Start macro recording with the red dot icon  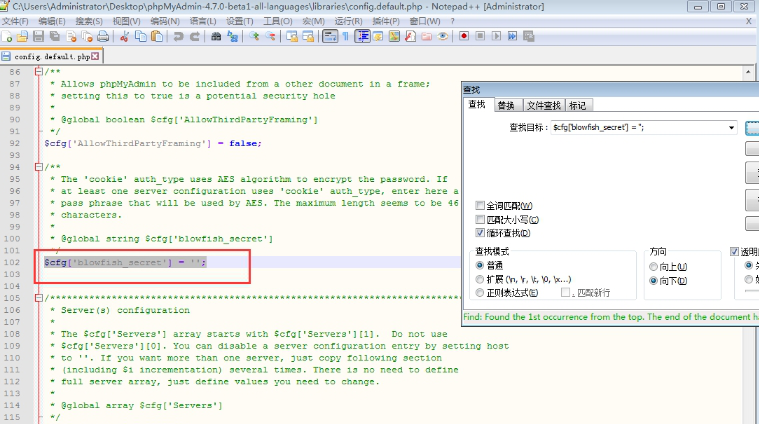click(x=464, y=36)
